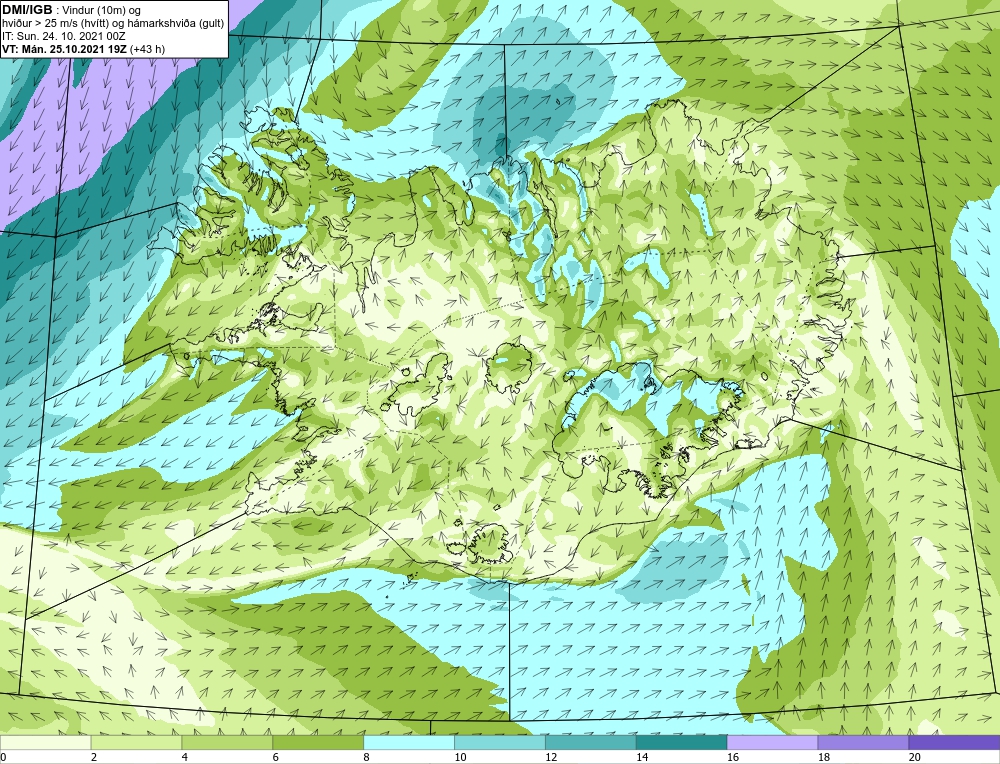Click the 2–4 m/s light green legend swatch

(136, 742)
